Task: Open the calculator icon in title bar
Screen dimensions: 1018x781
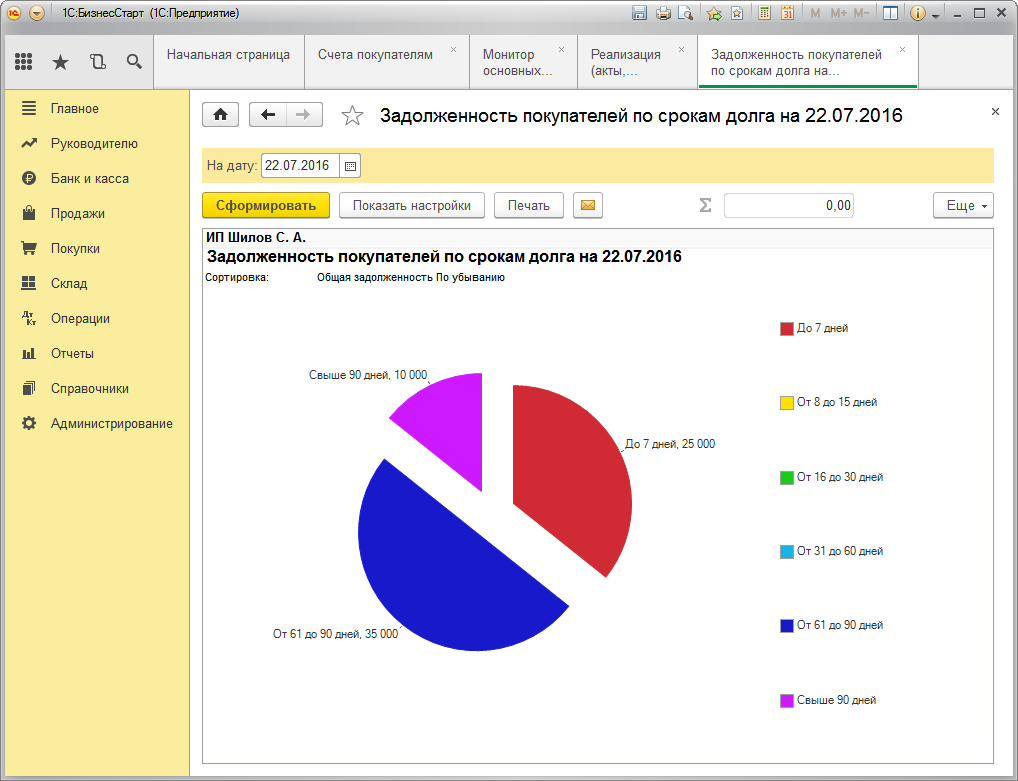Action: click(x=765, y=13)
